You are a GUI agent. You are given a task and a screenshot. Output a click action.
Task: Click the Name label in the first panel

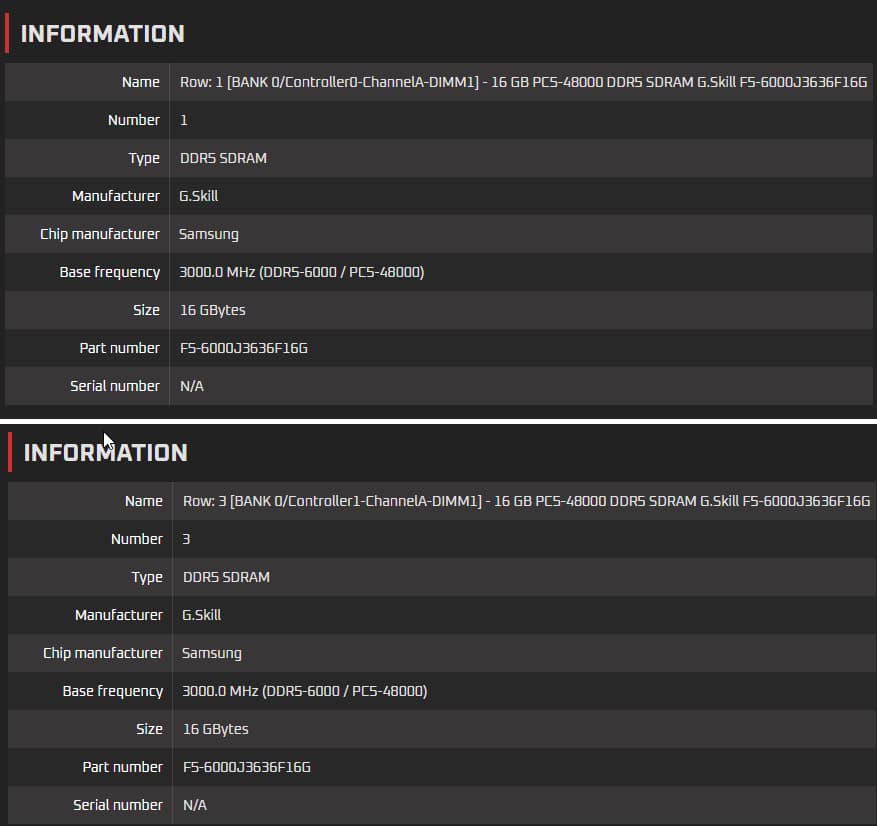coord(141,82)
